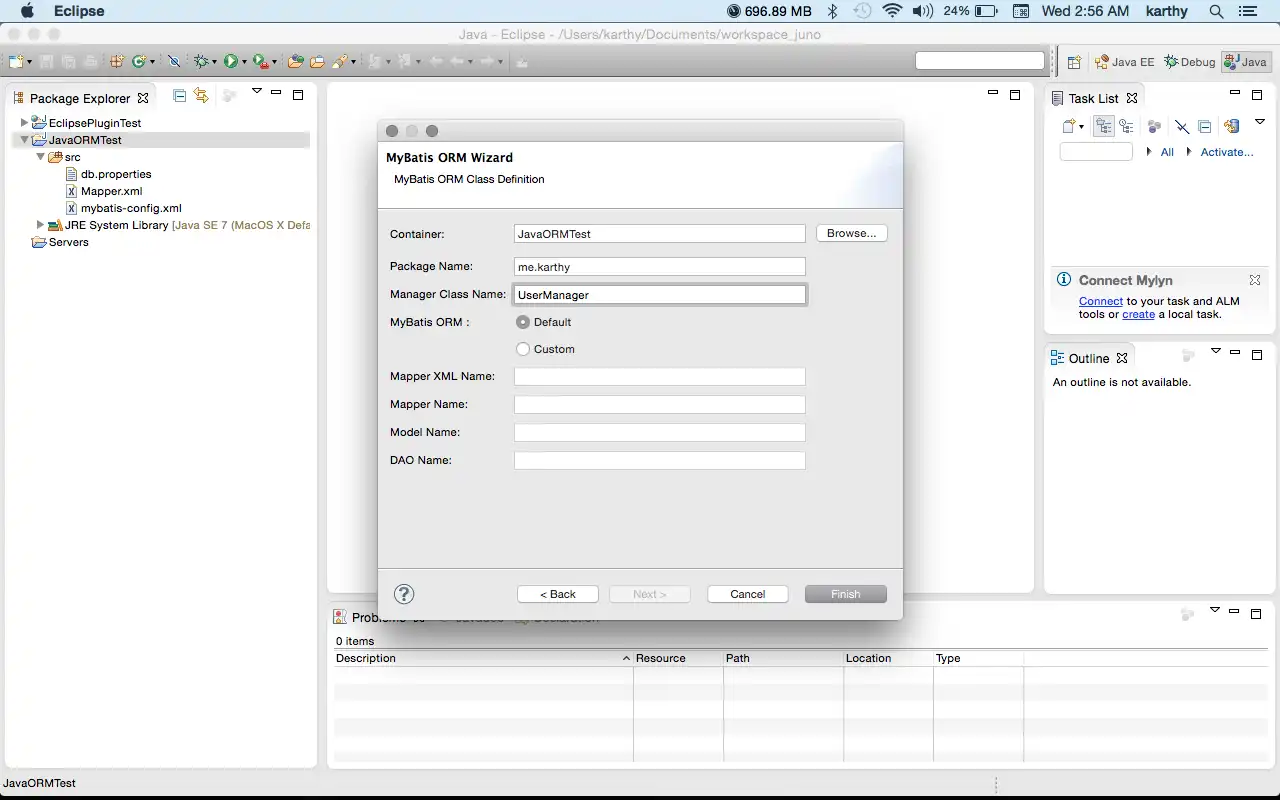This screenshot has height=800, width=1280.
Task: Click the Container input field
Action: [659, 234]
